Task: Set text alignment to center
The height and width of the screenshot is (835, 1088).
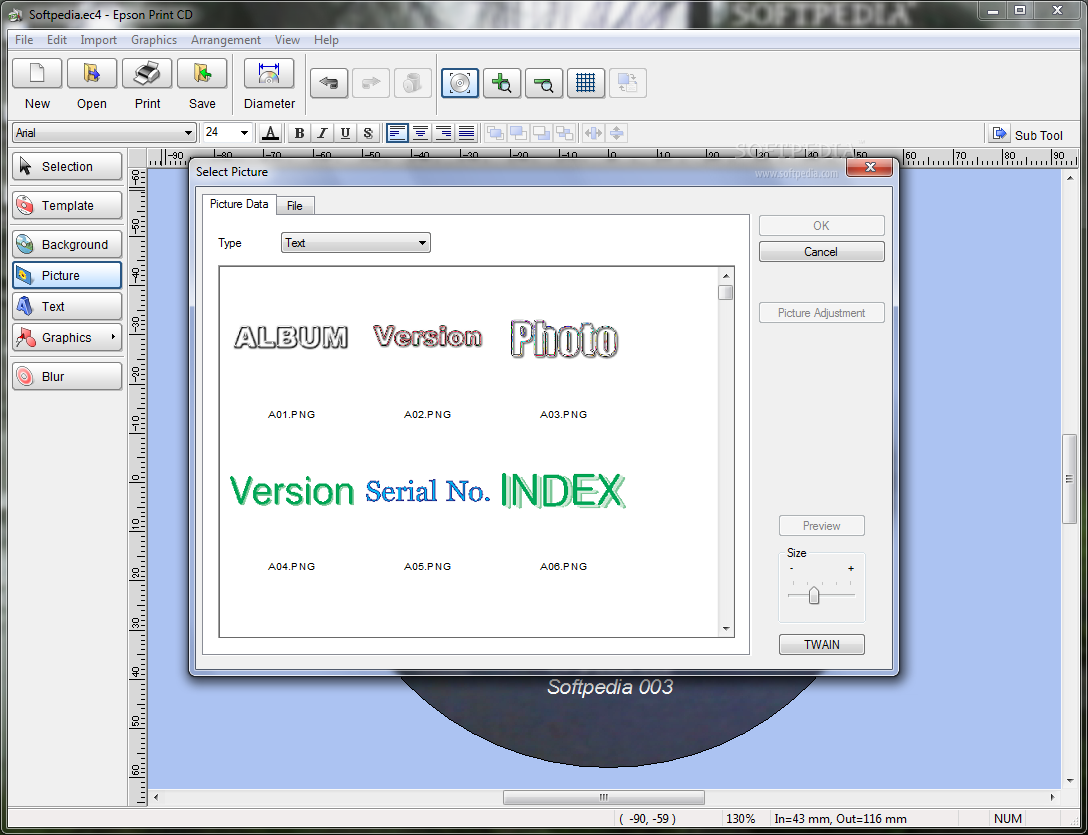Action: pos(420,133)
